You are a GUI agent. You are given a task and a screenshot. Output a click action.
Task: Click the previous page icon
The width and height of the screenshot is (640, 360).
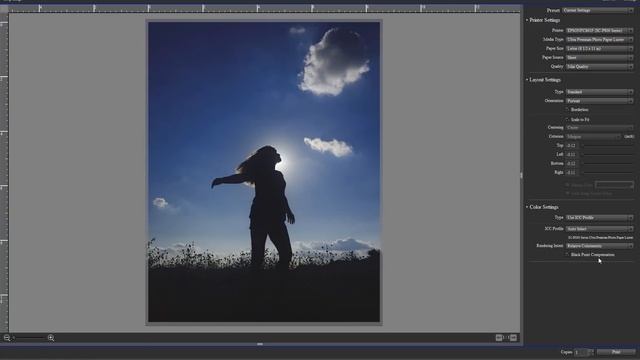[499, 338]
